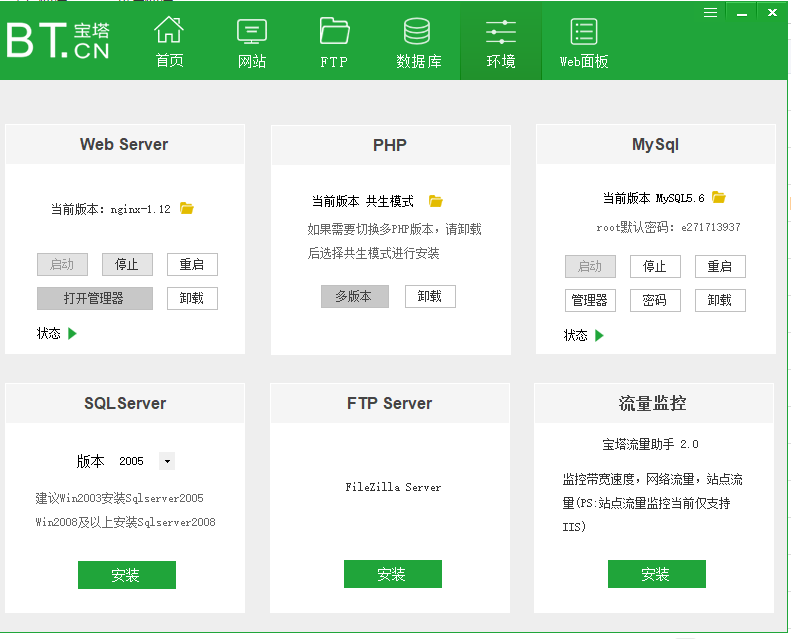The height and width of the screenshot is (639, 791).
Task: Click the 建议Win2003安装Sqlserver2005 text
Action: tap(120, 498)
